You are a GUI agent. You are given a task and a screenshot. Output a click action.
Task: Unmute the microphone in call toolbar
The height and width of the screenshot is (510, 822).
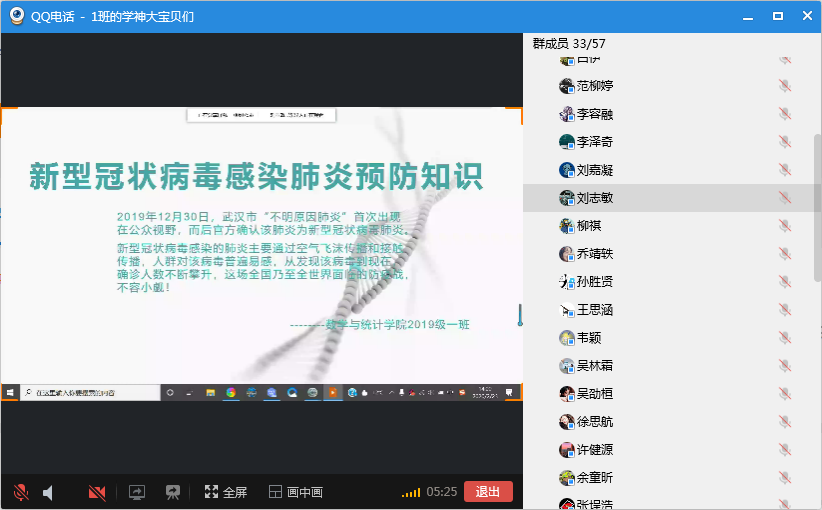(20, 492)
